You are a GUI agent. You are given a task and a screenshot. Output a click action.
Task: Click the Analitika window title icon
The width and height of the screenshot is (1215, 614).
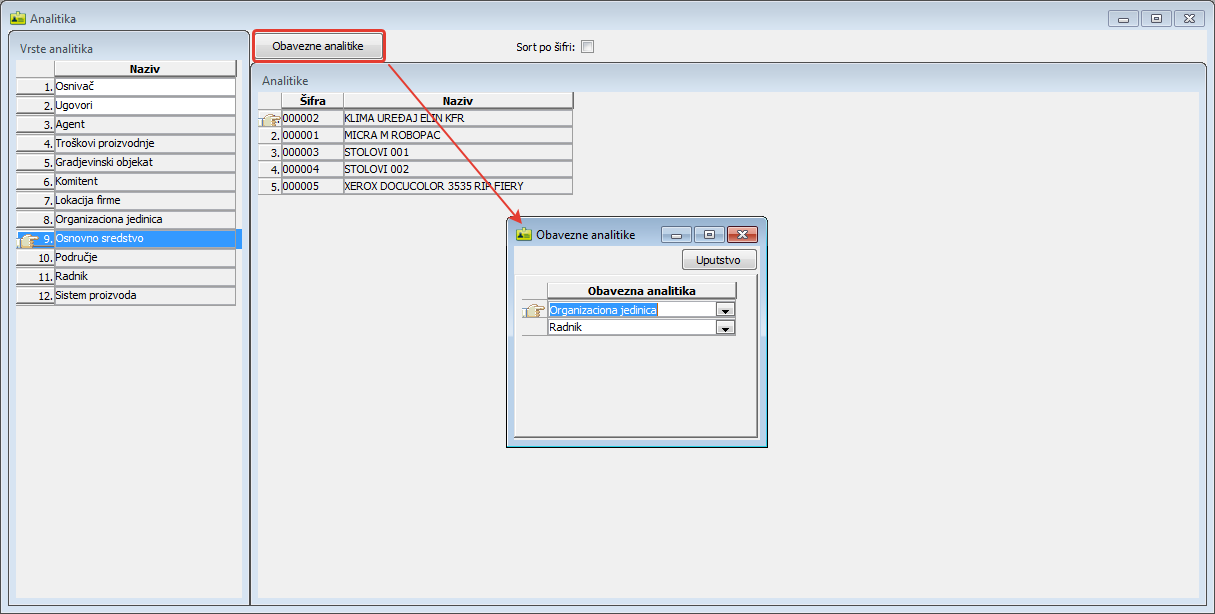point(17,18)
